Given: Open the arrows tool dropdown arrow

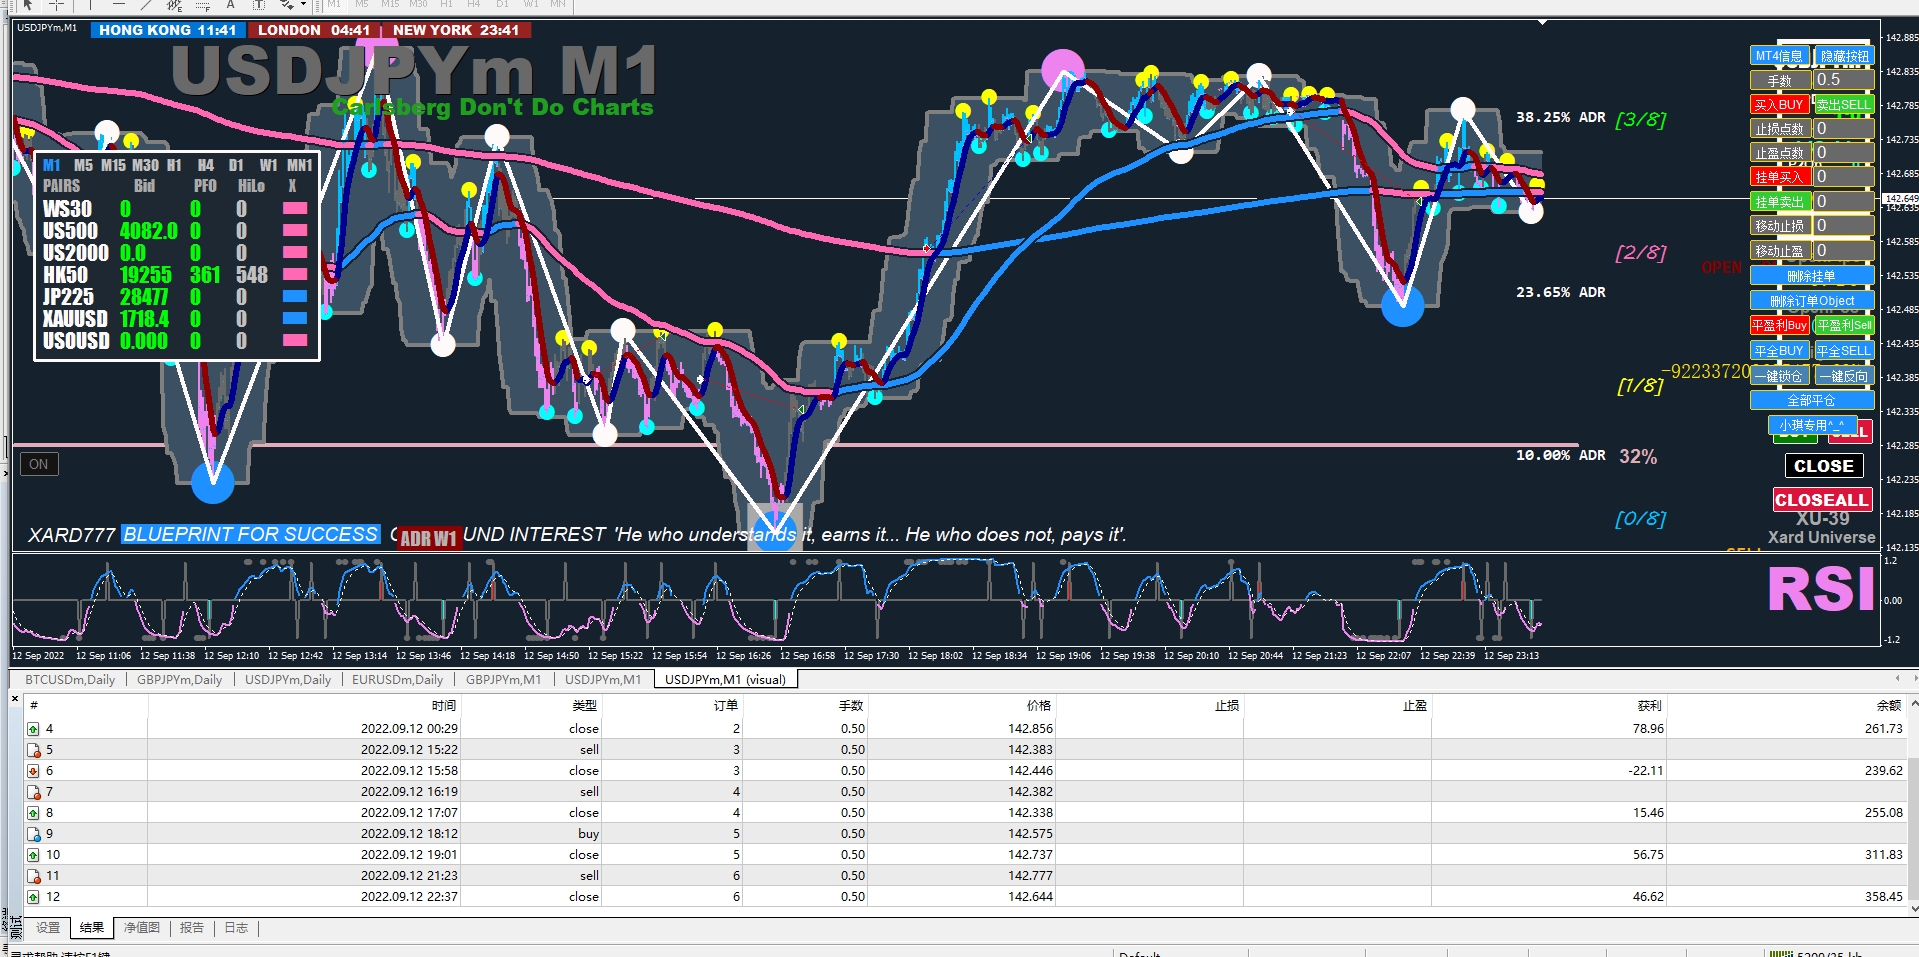Looking at the screenshot, I should point(302,6).
